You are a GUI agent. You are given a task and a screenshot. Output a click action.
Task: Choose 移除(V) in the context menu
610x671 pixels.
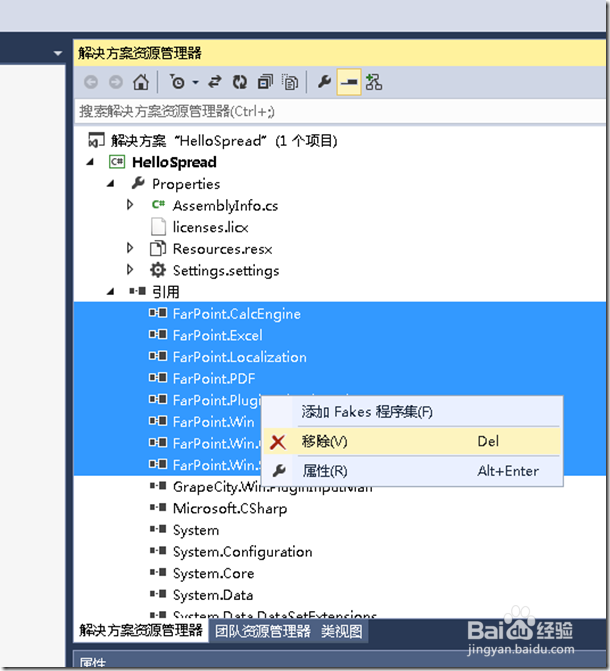pos(412,441)
